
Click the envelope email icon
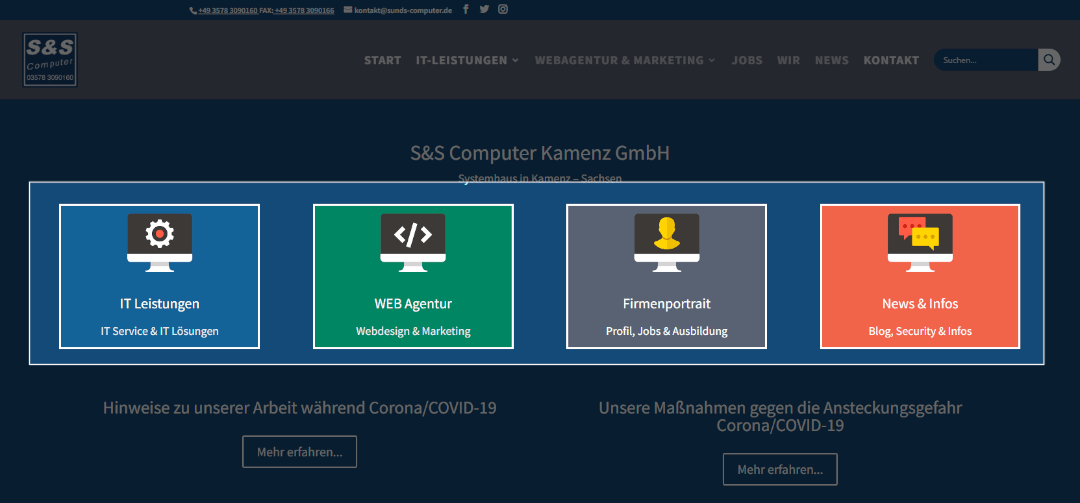coord(348,10)
